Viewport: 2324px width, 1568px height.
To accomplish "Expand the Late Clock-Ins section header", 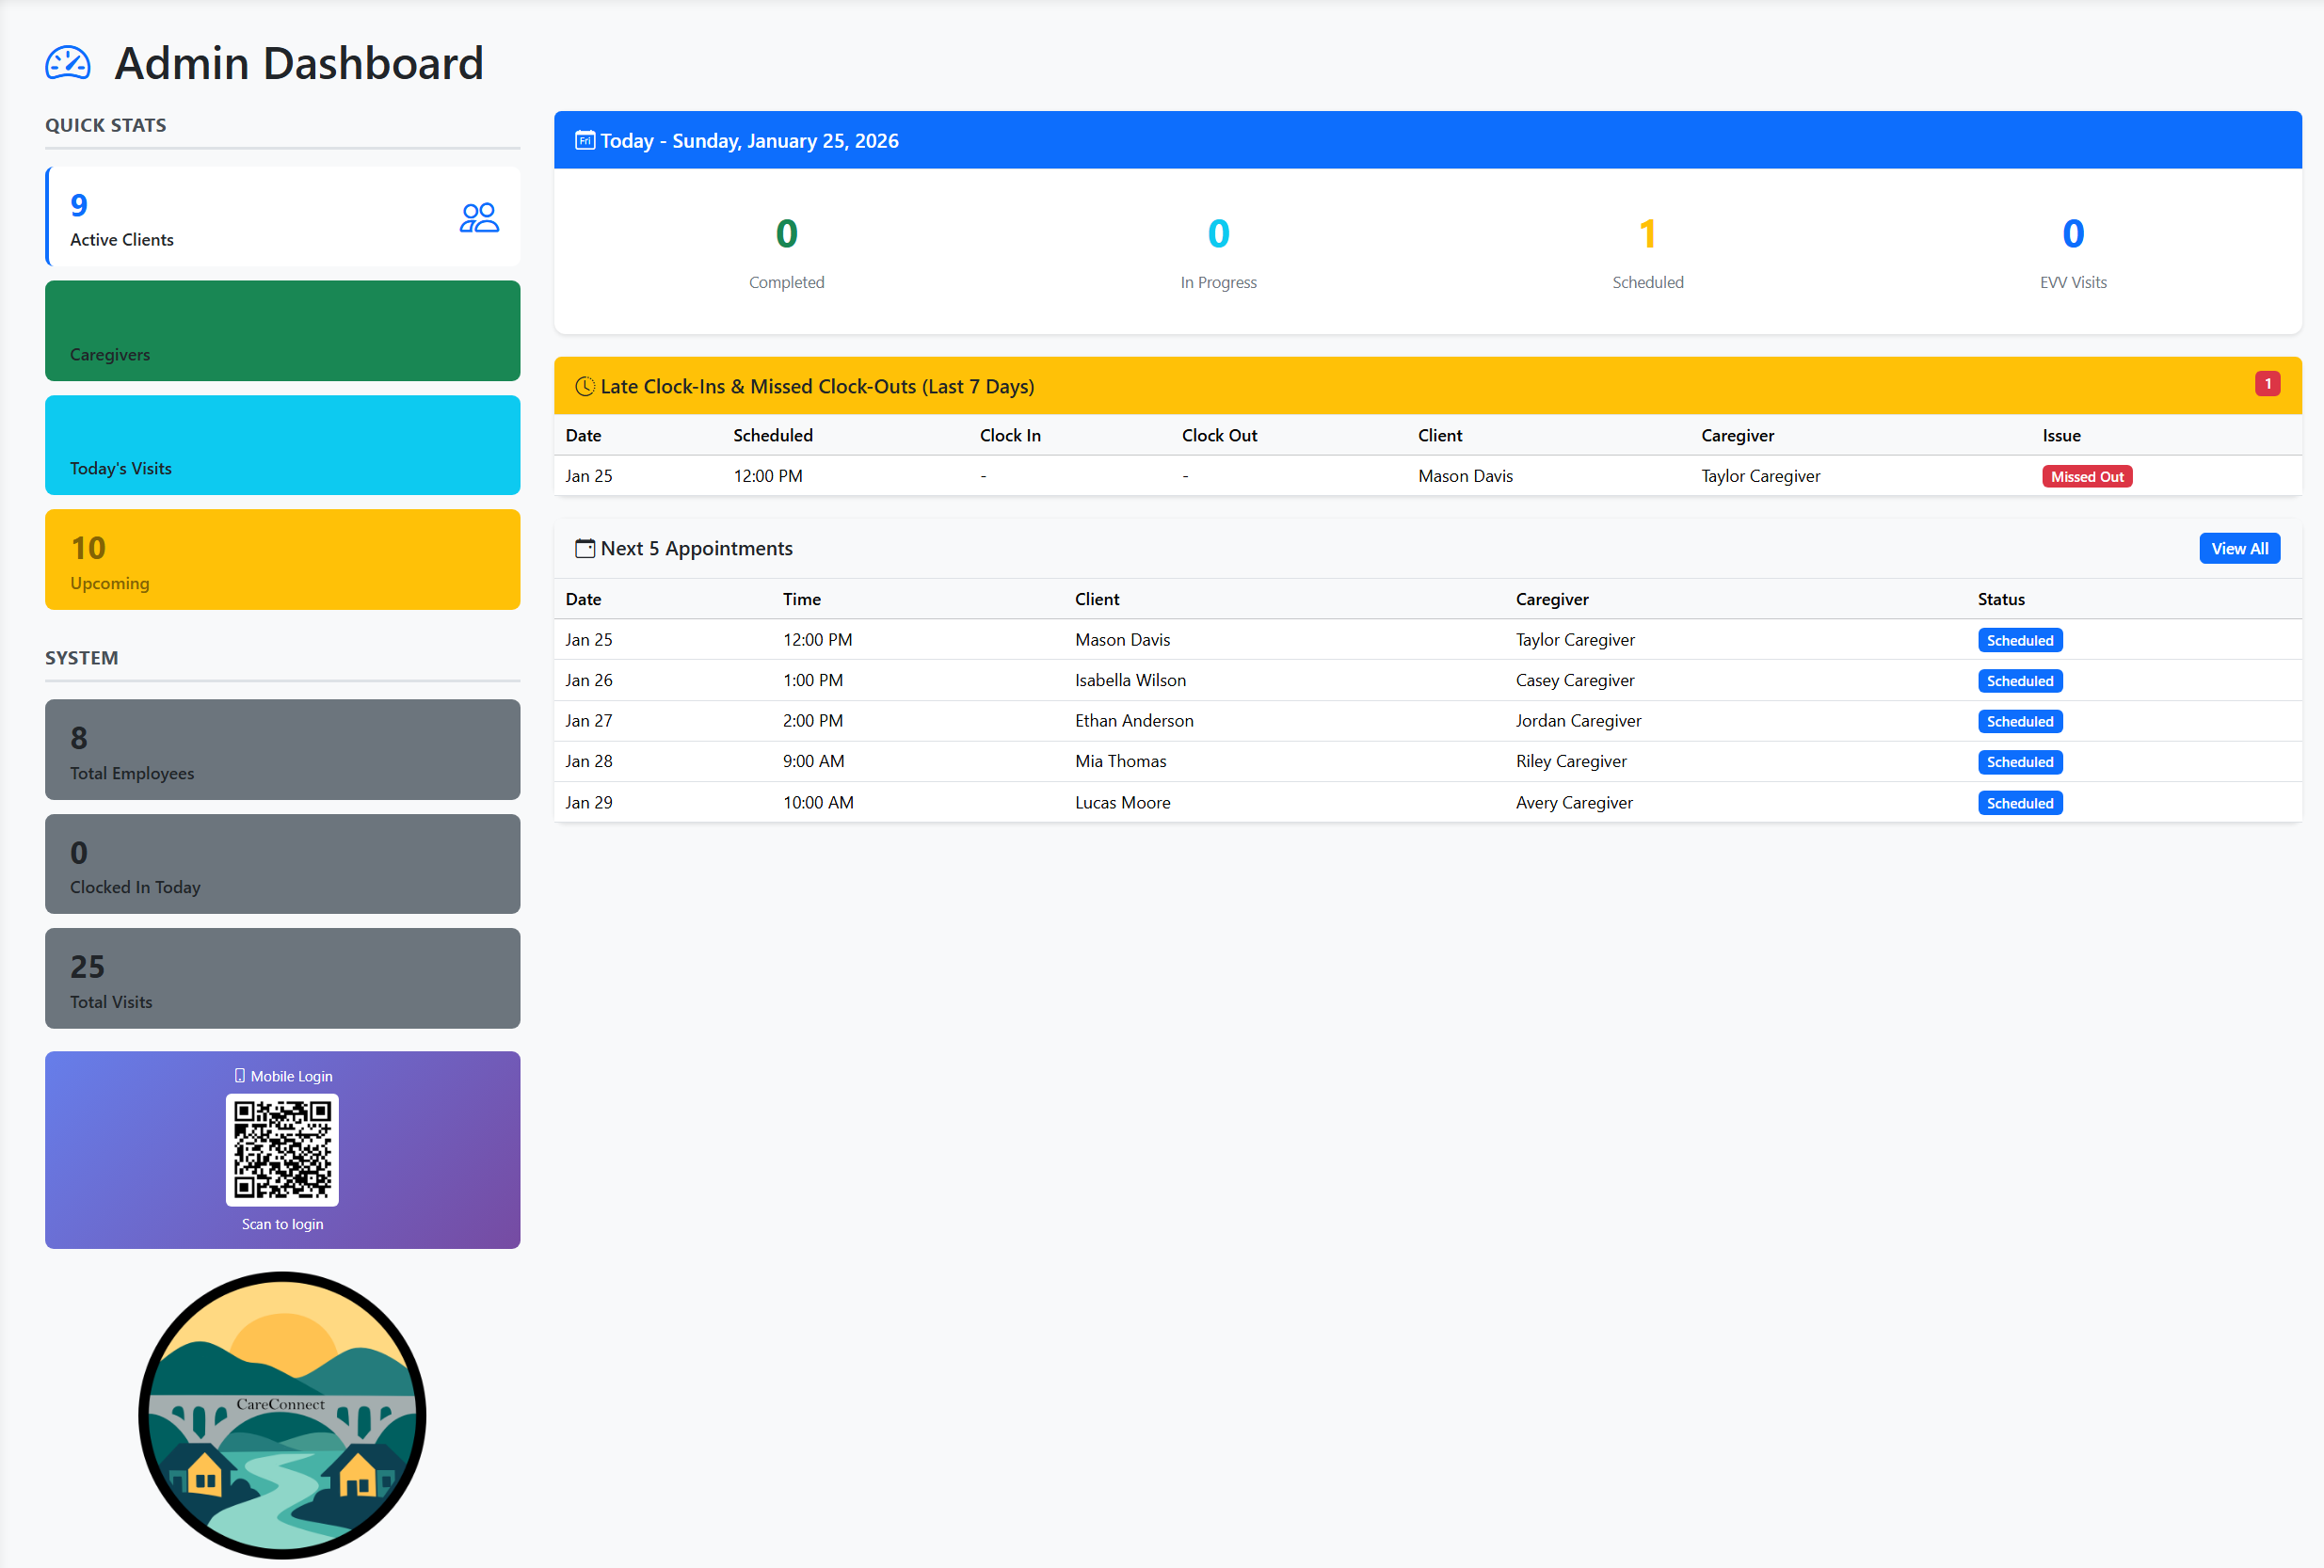I will pyautogui.click(x=816, y=386).
